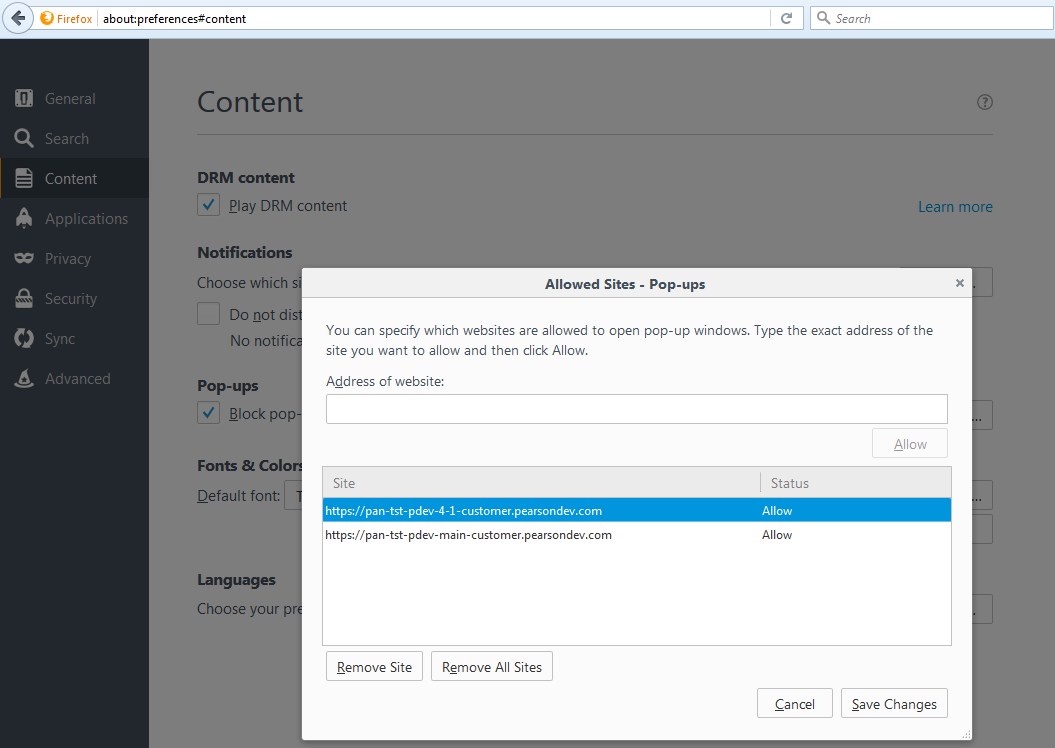Toggle the Do not disturb me checkbox
This screenshot has width=1055, height=748.
click(209, 314)
